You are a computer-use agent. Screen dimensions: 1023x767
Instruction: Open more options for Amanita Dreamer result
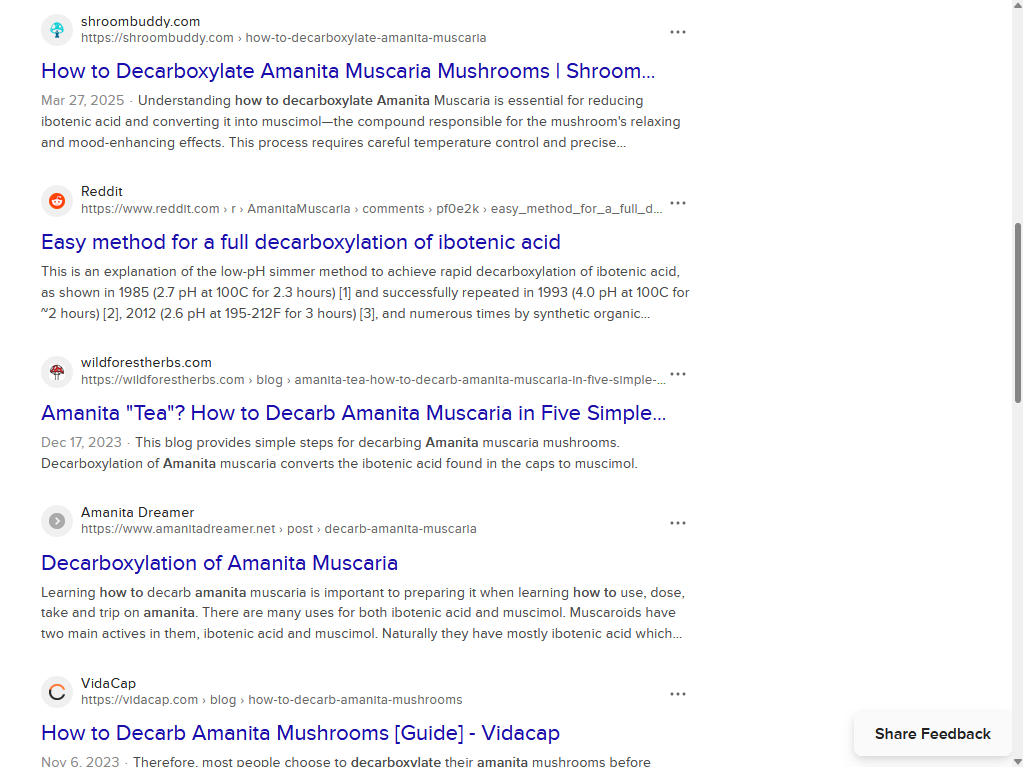coord(678,523)
